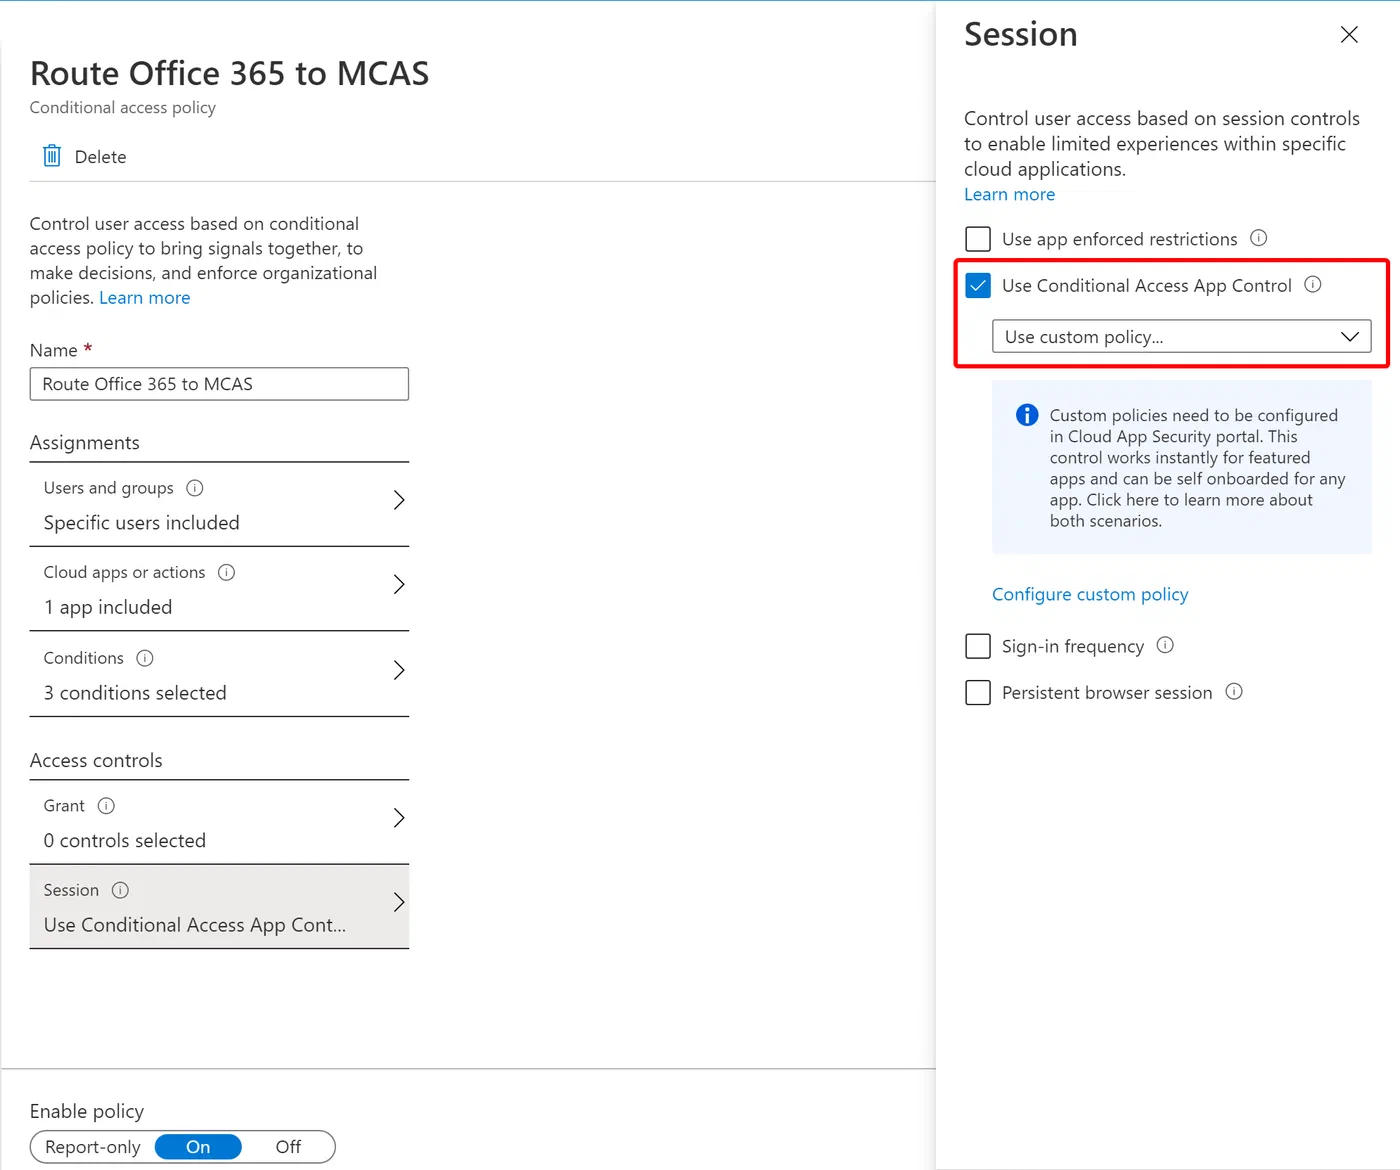
Task: Open the Session row chevron
Action: pyautogui.click(x=399, y=902)
